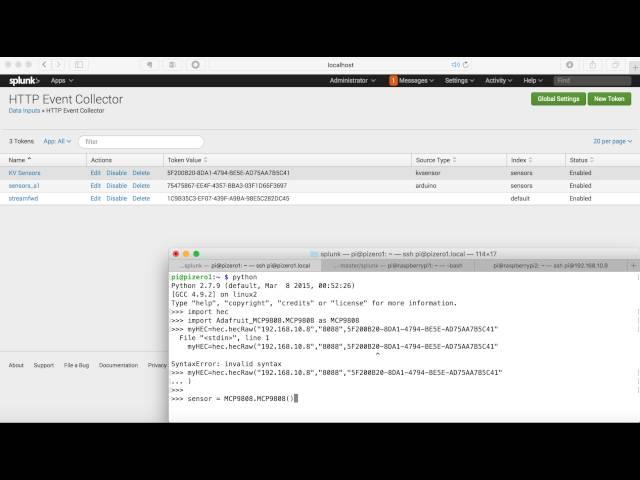Zoom the terminal with green button

click(x=196, y=254)
